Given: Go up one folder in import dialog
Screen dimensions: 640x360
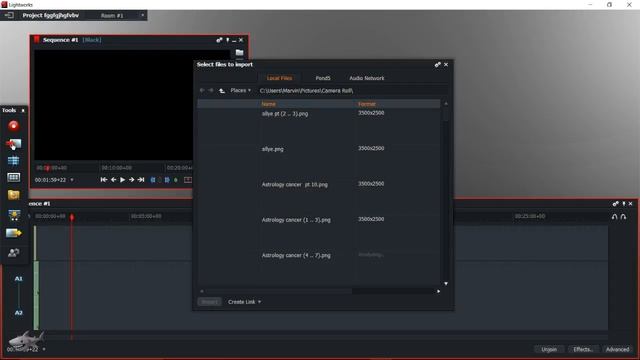Looking at the screenshot, I should pos(222,91).
